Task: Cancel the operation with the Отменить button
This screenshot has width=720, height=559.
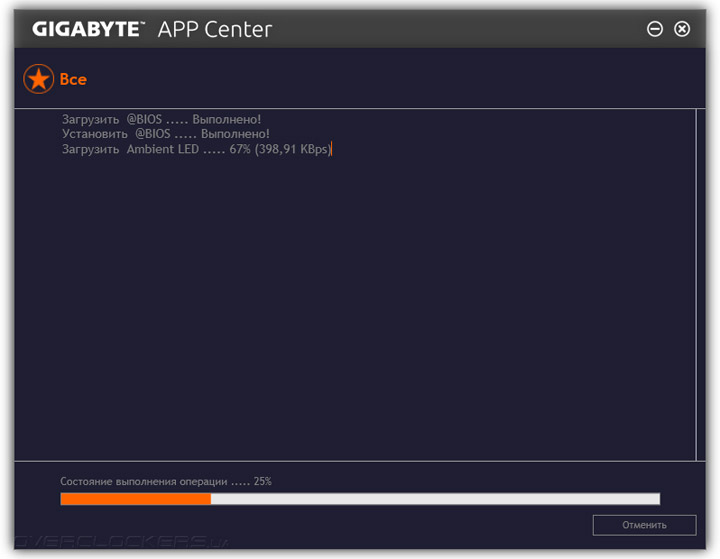Action: (644, 525)
